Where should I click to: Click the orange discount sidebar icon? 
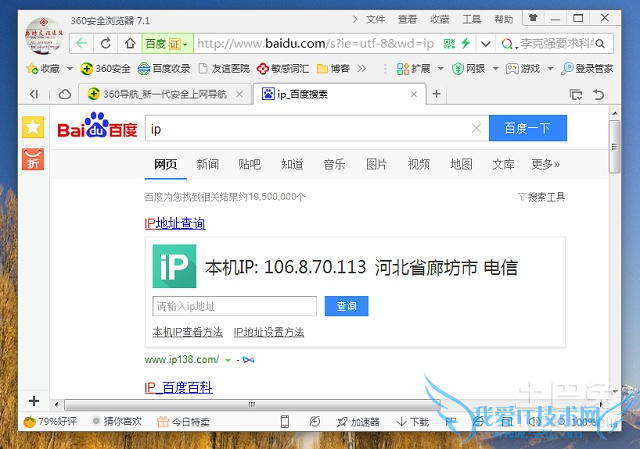click(x=33, y=160)
